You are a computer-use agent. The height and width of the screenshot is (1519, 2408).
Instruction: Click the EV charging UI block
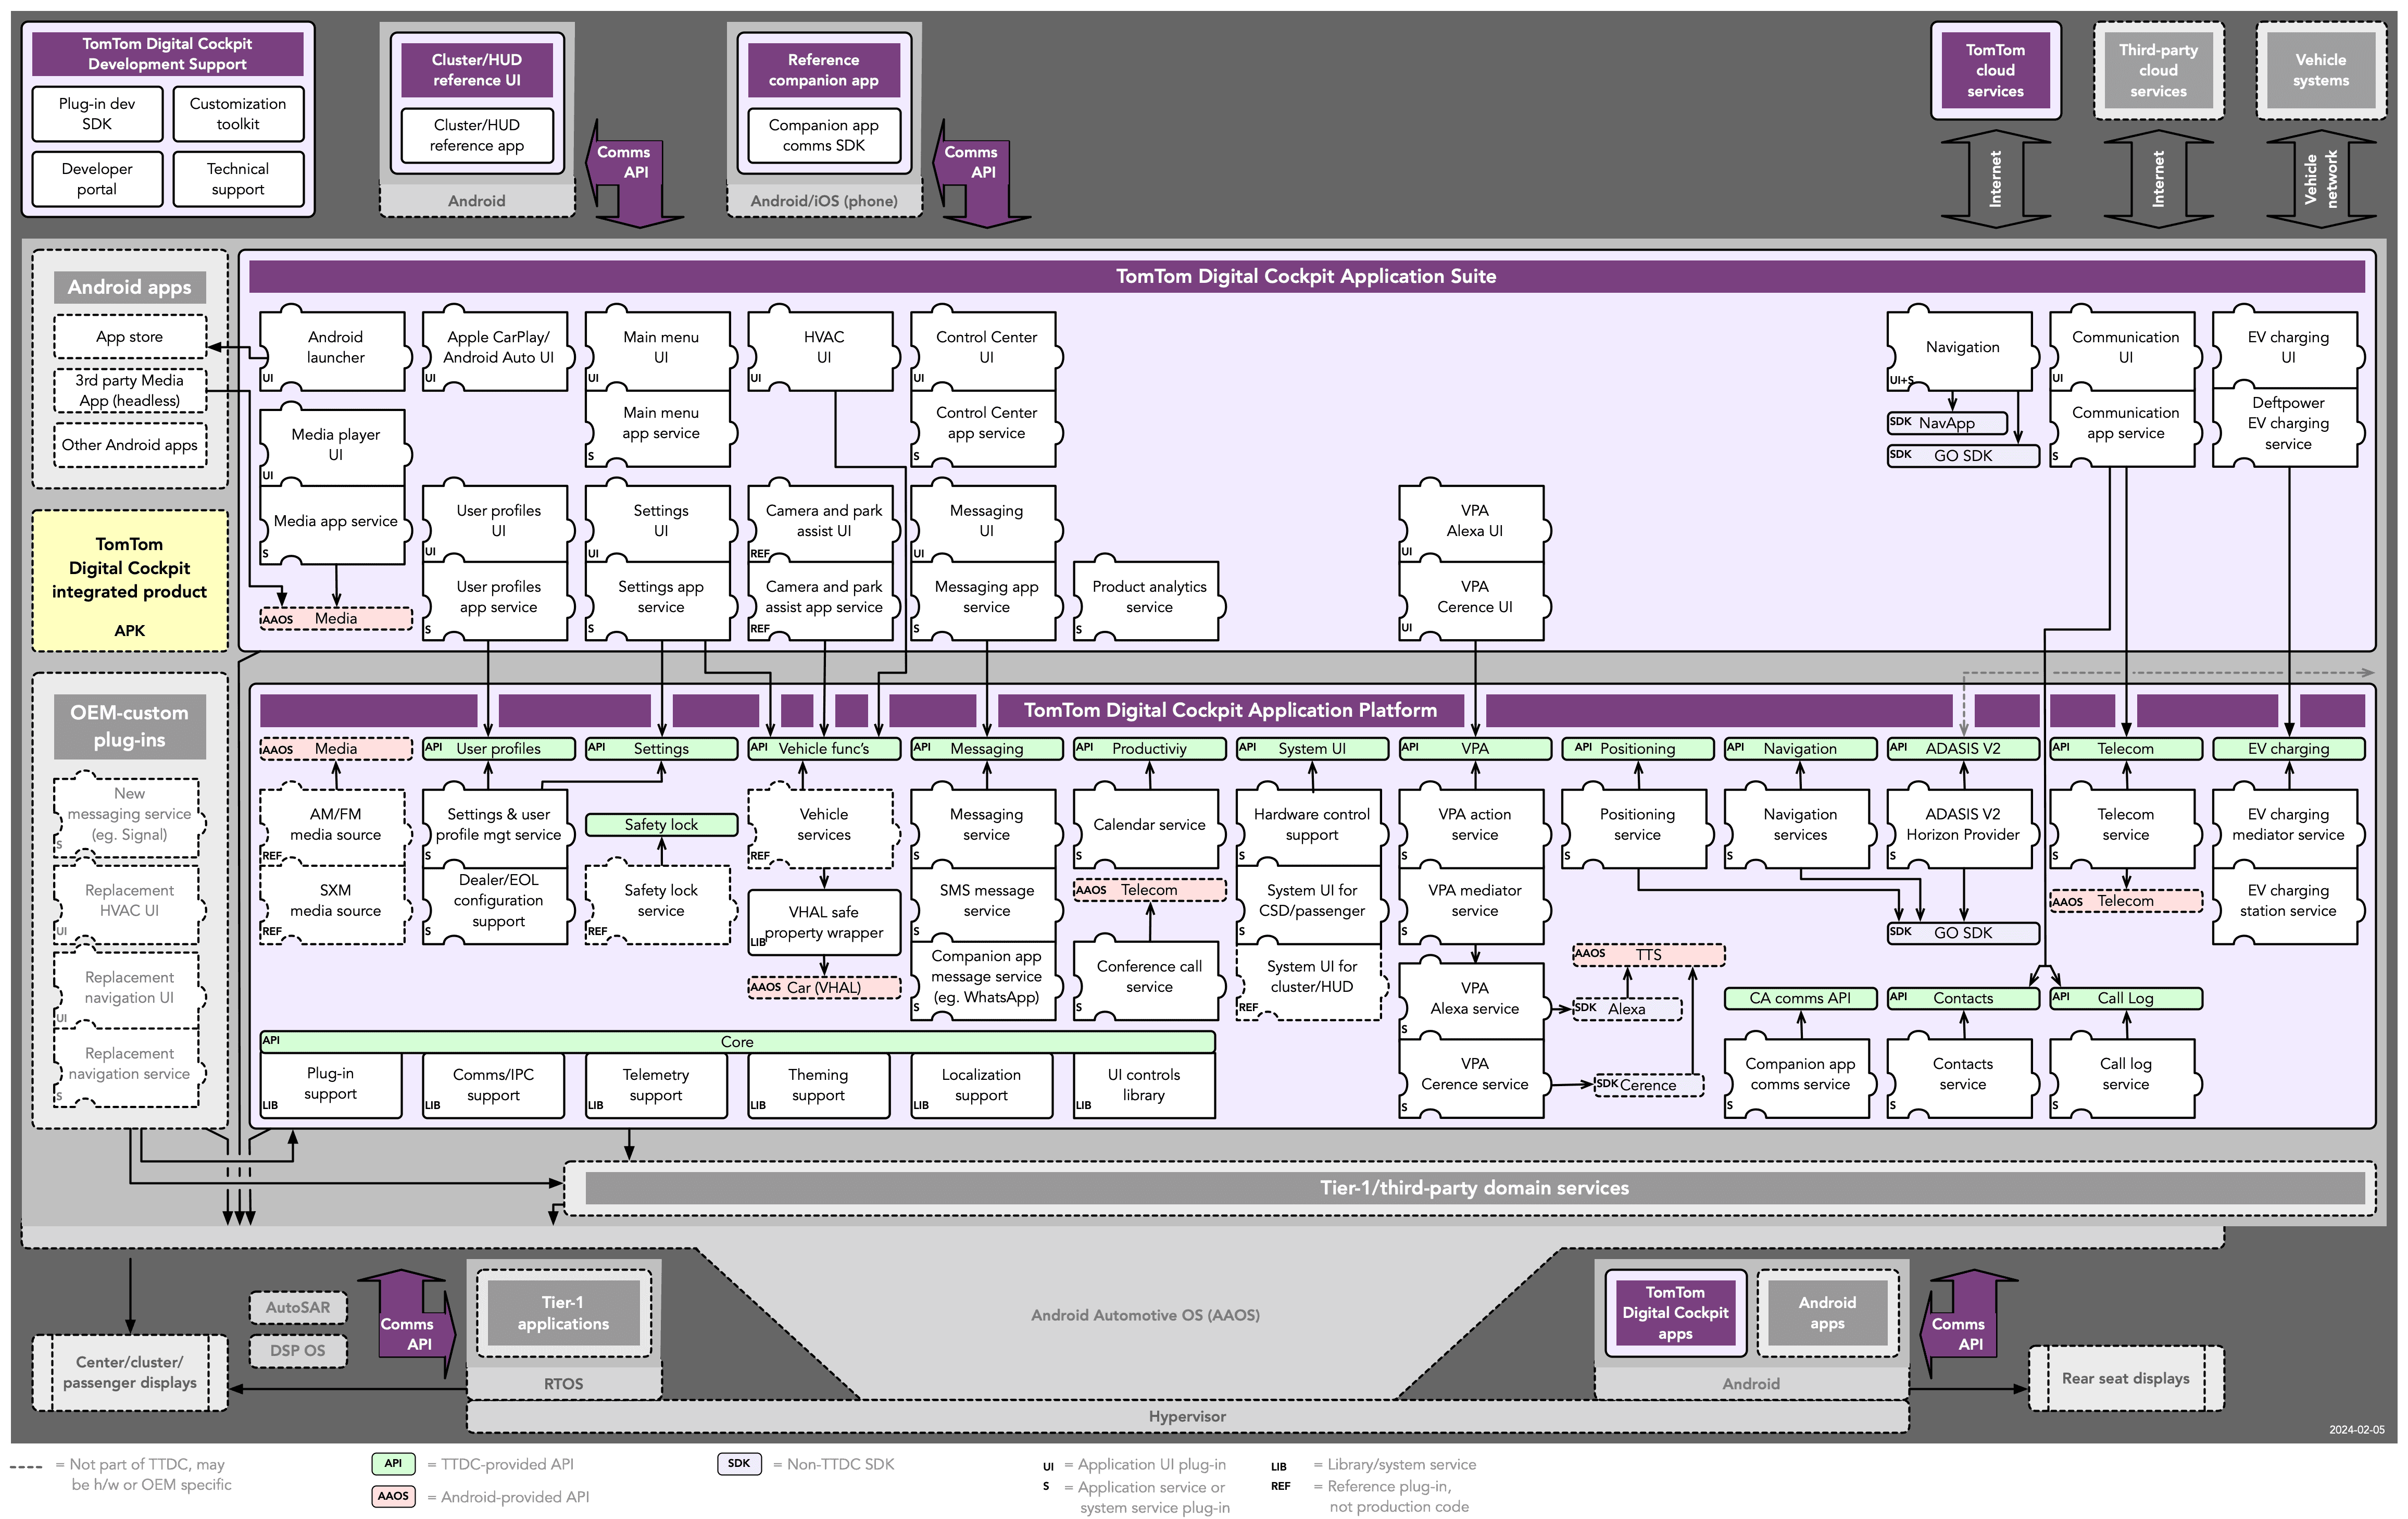point(2287,348)
